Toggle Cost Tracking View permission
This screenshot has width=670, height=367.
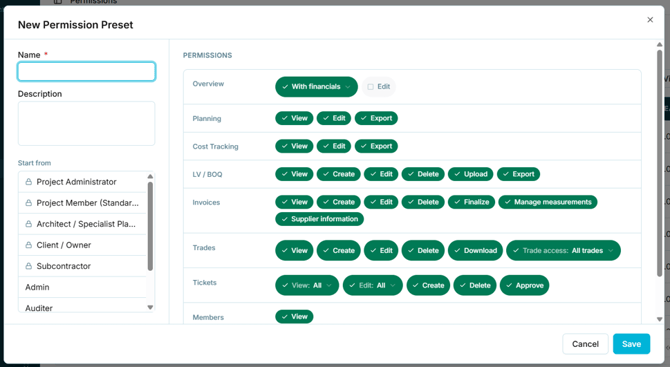[294, 146]
